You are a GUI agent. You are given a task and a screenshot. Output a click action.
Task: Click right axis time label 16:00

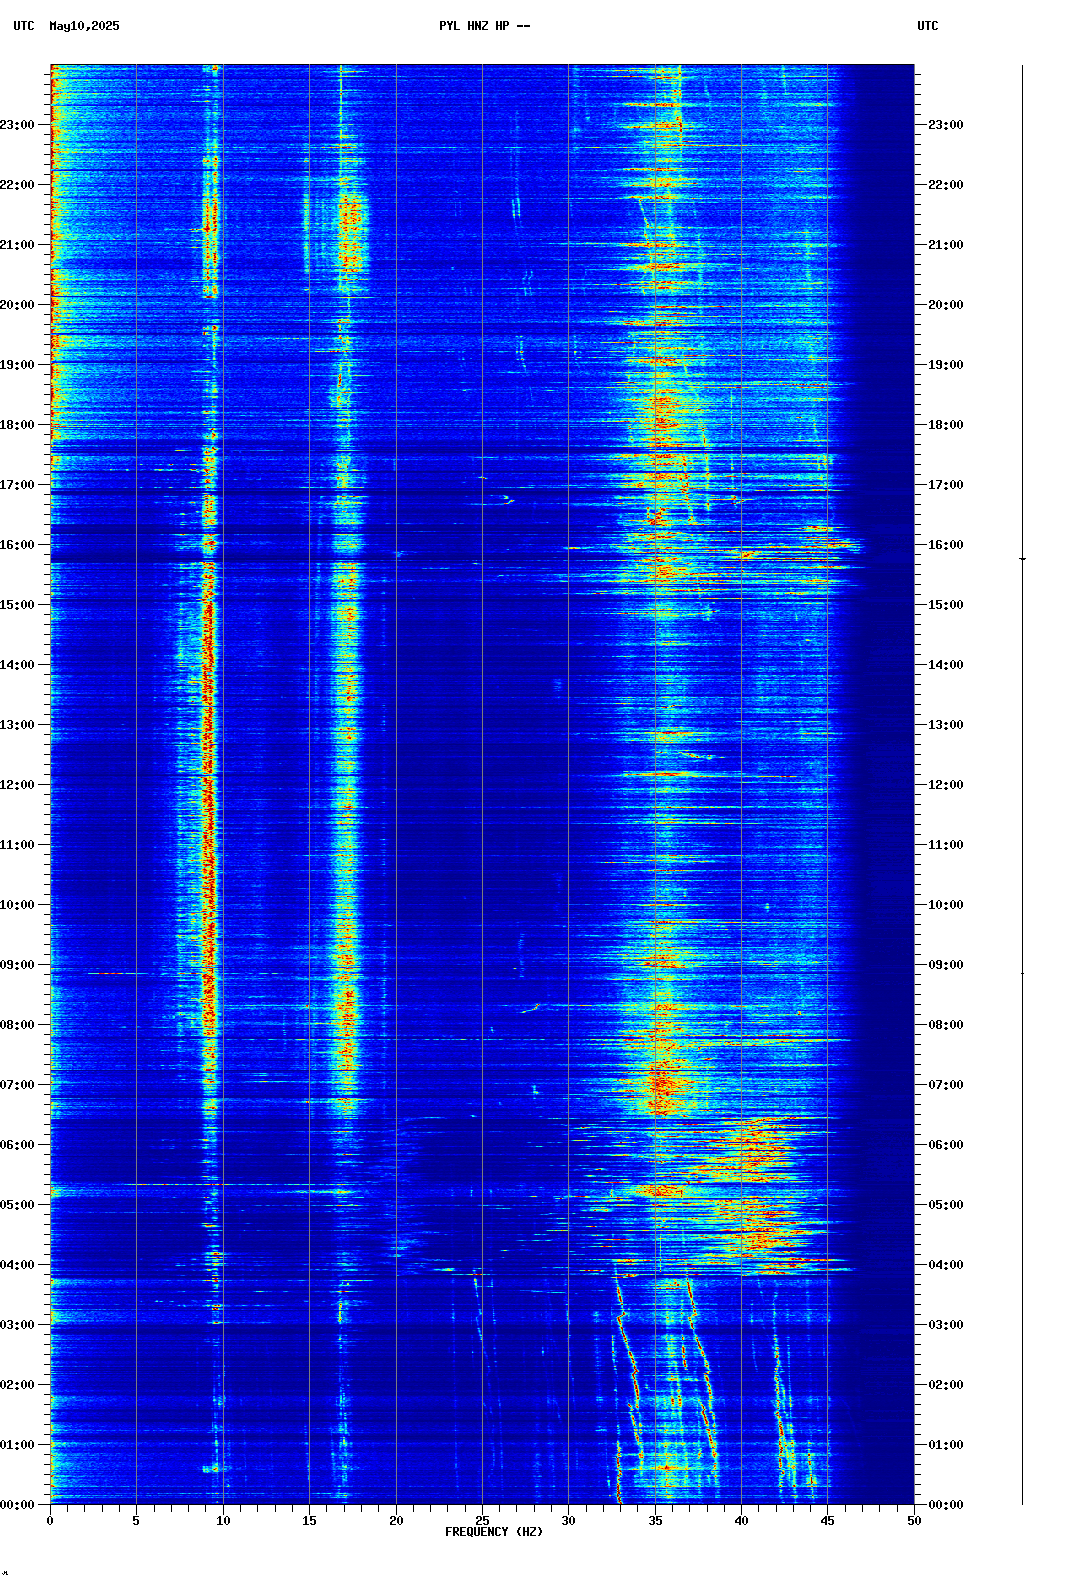[946, 545]
